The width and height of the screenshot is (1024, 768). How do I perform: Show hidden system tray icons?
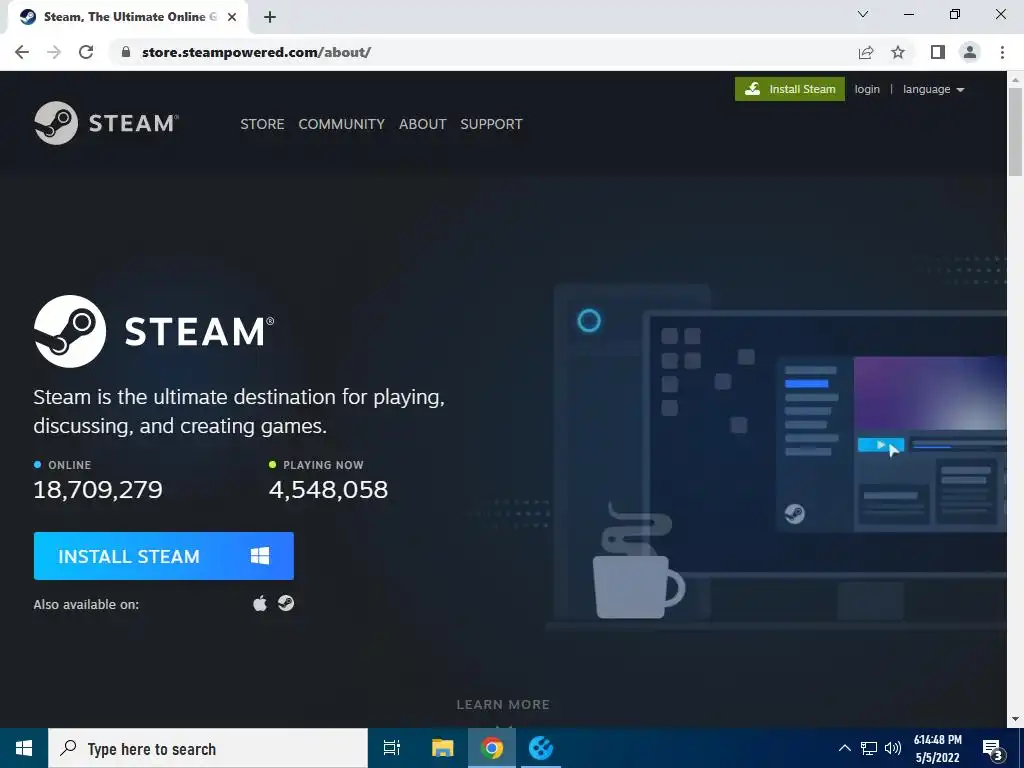click(x=844, y=748)
